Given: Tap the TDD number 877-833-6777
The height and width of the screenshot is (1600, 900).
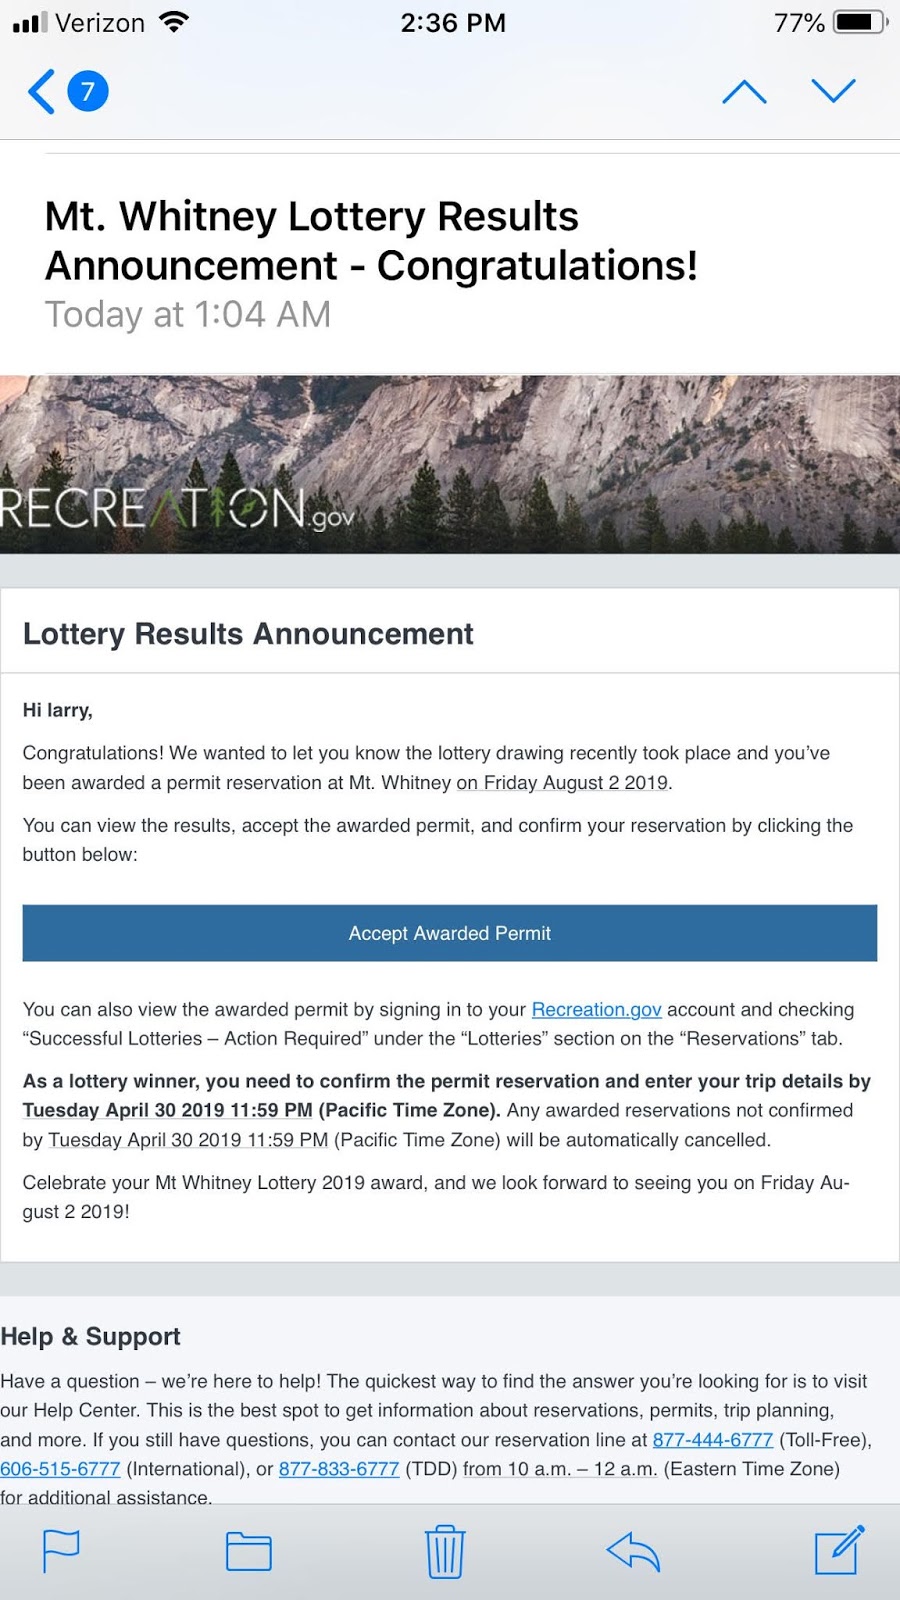Looking at the screenshot, I should 339,1469.
